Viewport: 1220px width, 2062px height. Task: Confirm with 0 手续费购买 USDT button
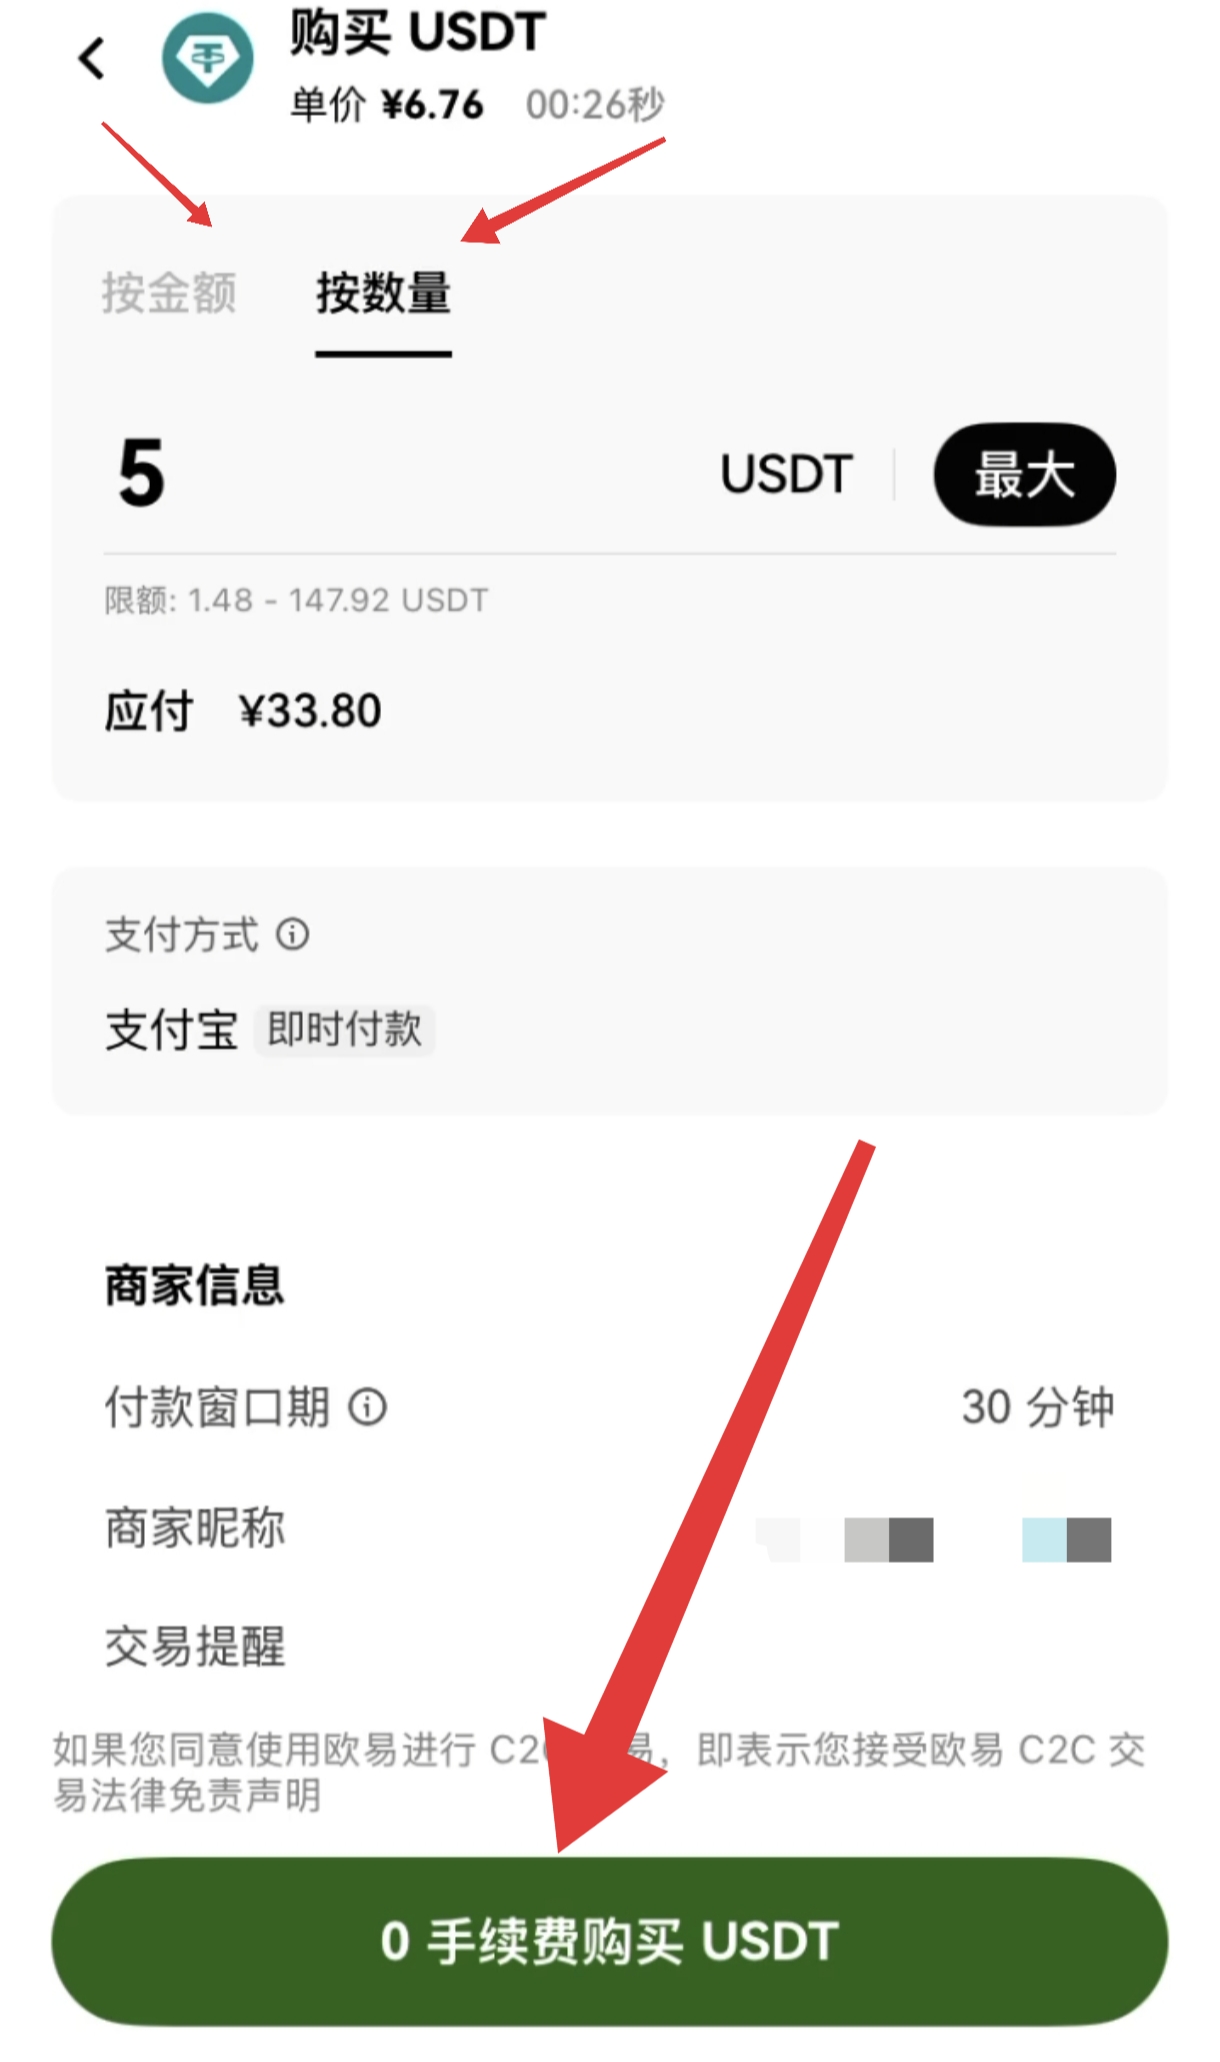coord(610,1942)
